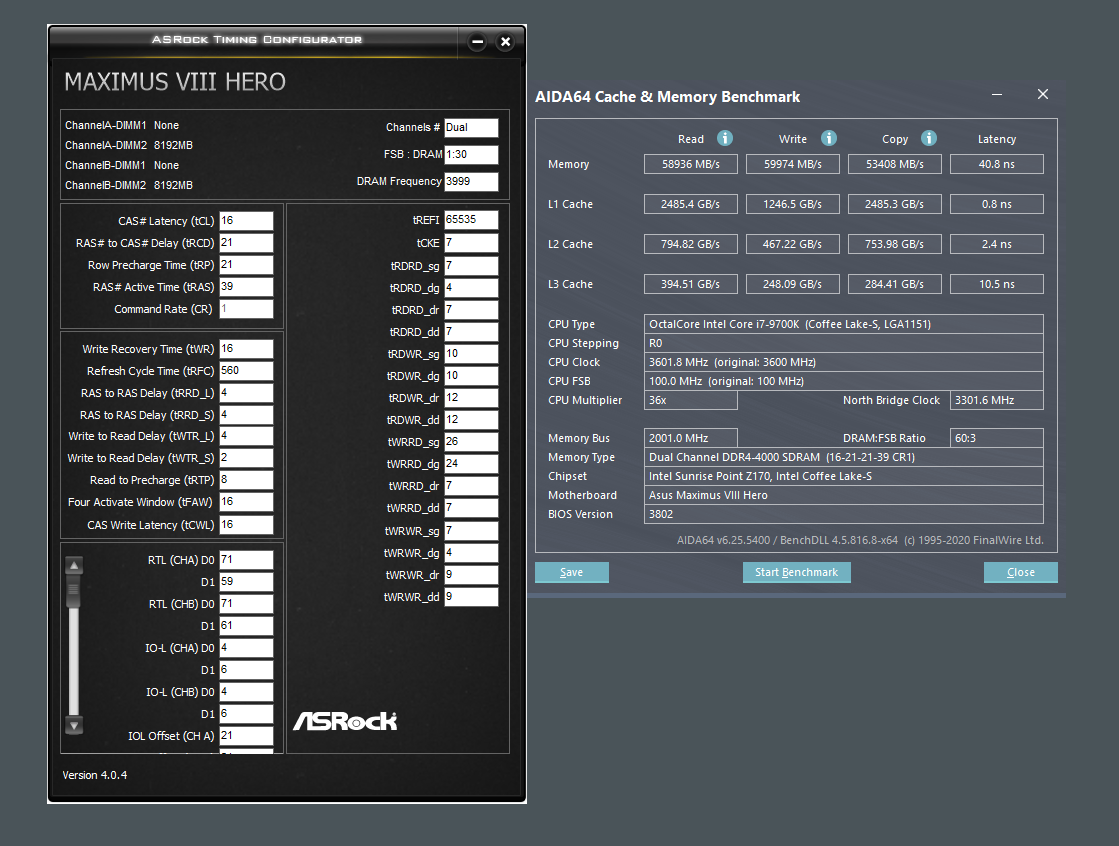This screenshot has height=846, width=1119.
Task: Click the ASRock logo in configurator
Action: point(345,721)
